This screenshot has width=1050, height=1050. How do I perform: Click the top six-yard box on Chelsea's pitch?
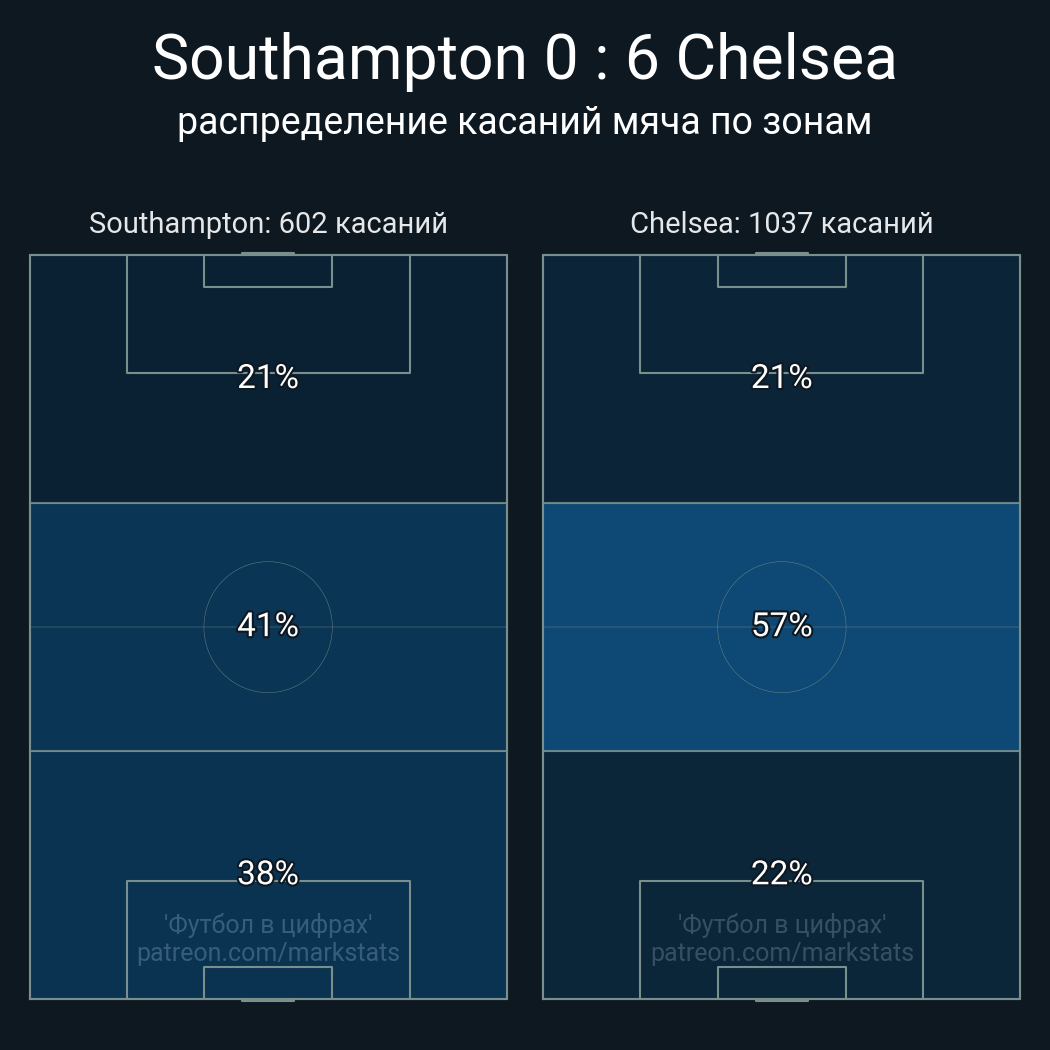click(x=781, y=271)
